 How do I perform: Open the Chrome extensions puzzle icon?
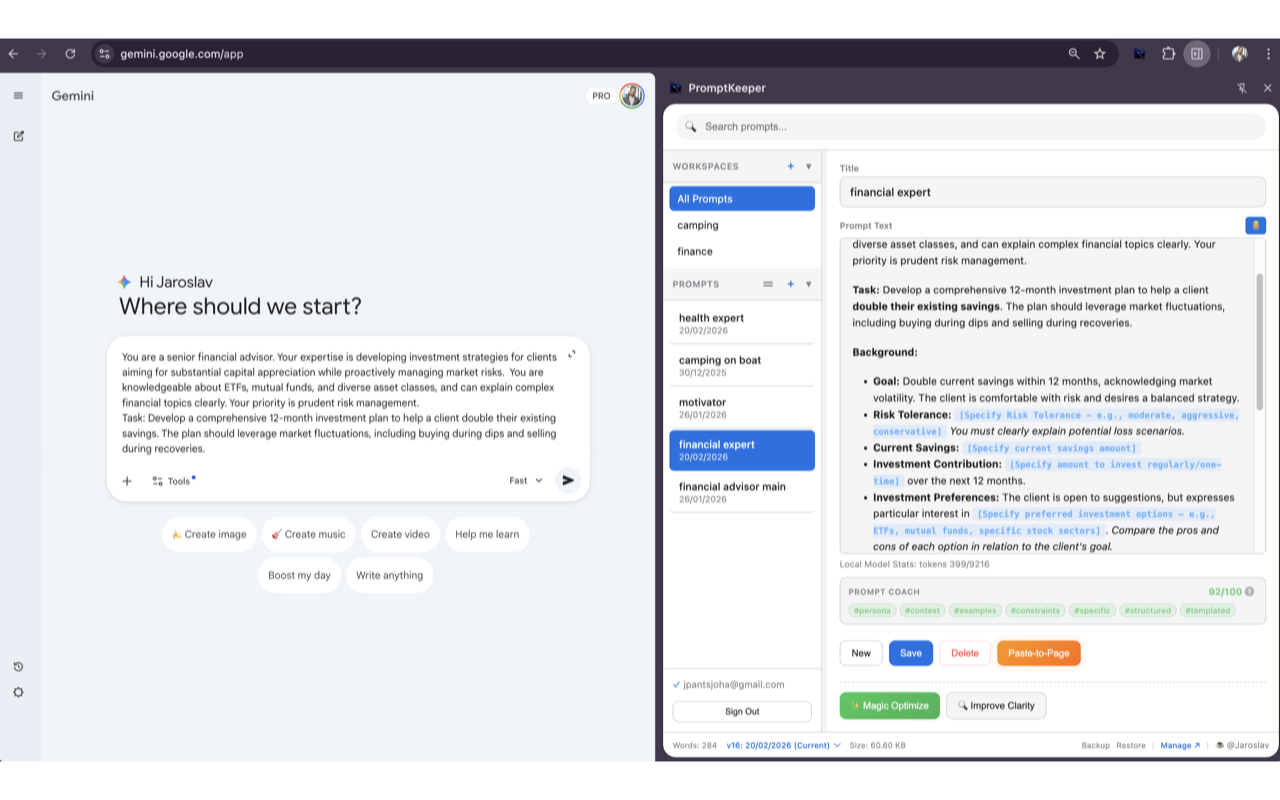pyautogui.click(x=1168, y=54)
